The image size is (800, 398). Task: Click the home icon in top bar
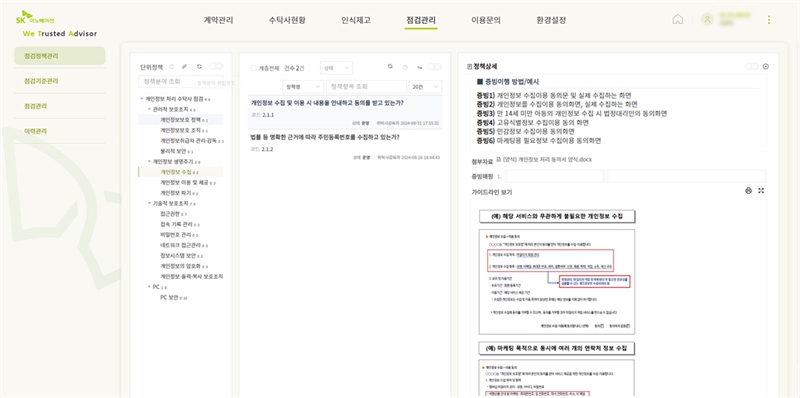click(678, 19)
